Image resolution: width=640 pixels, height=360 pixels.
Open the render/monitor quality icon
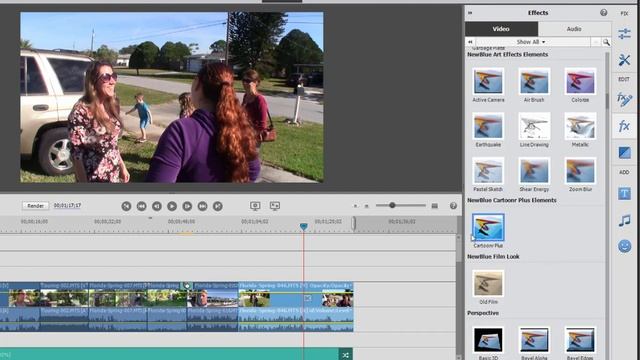click(x=255, y=206)
